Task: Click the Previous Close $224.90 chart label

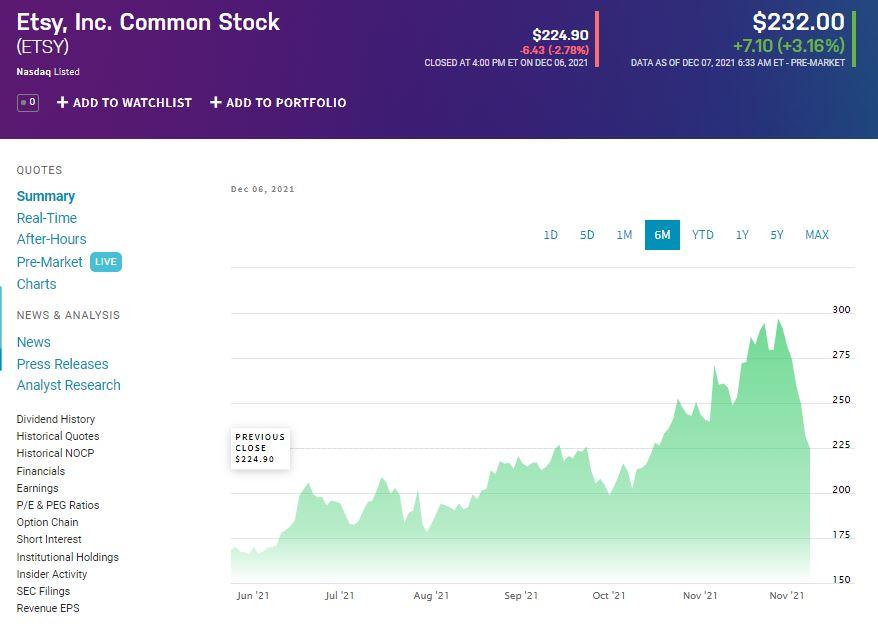Action: pyautogui.click(x=260, y=448)
